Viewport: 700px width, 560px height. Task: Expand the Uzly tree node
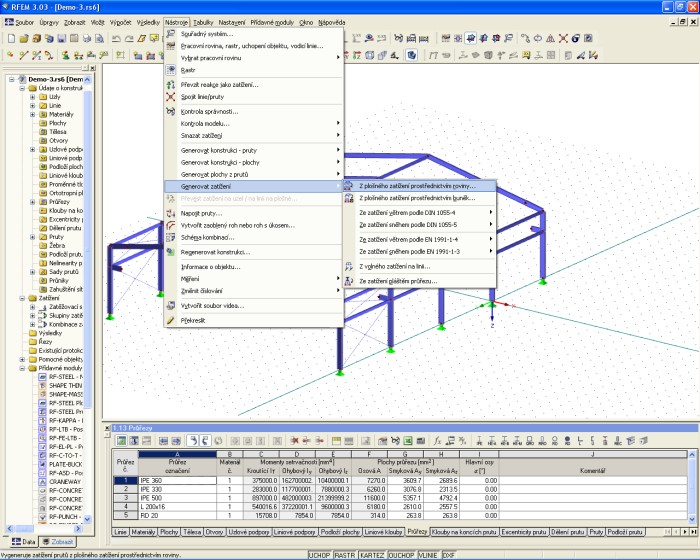point(33,97)
